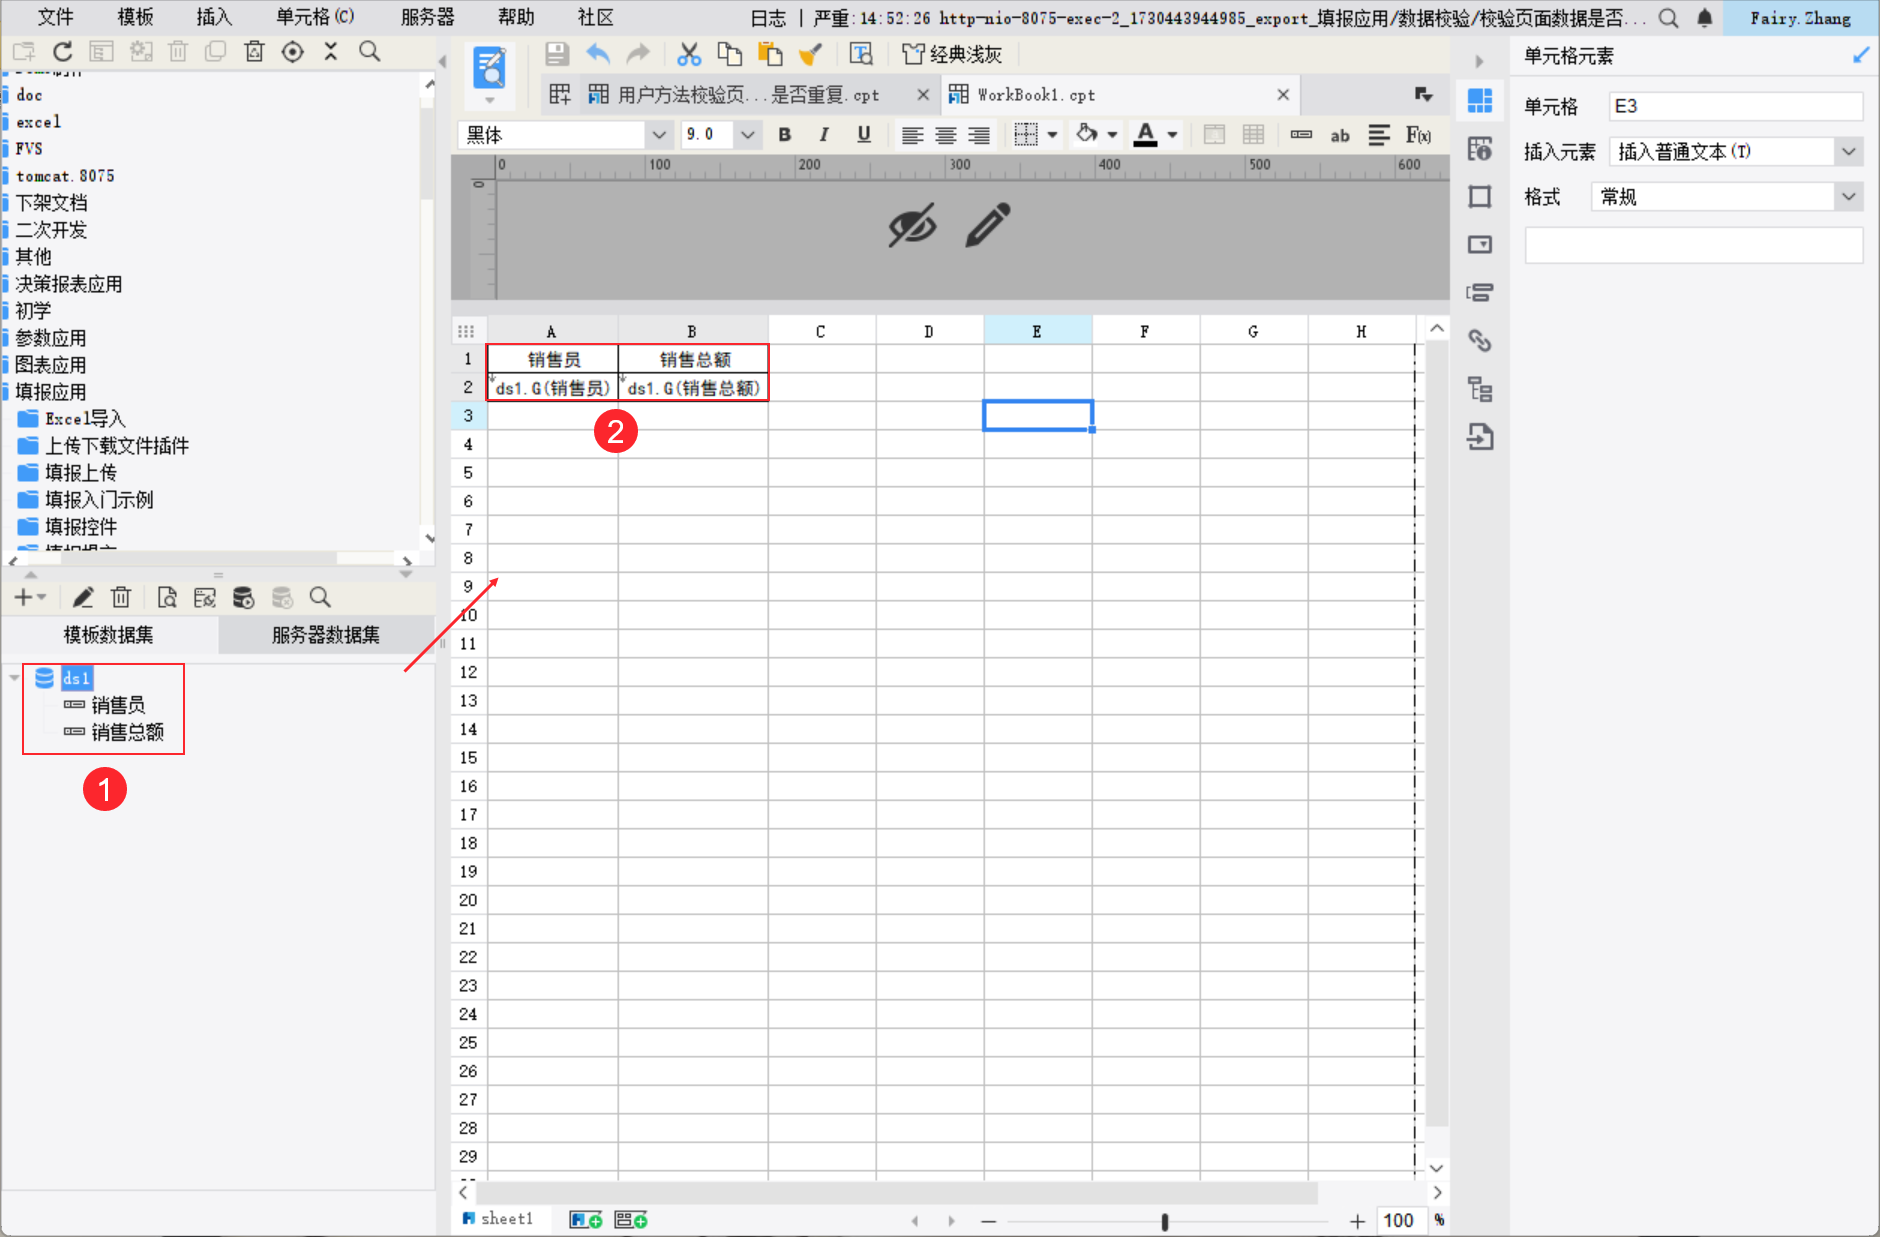1880x1237 pixels.
Task: Open the 模板 menu
Action: click(x=135, y=17)
